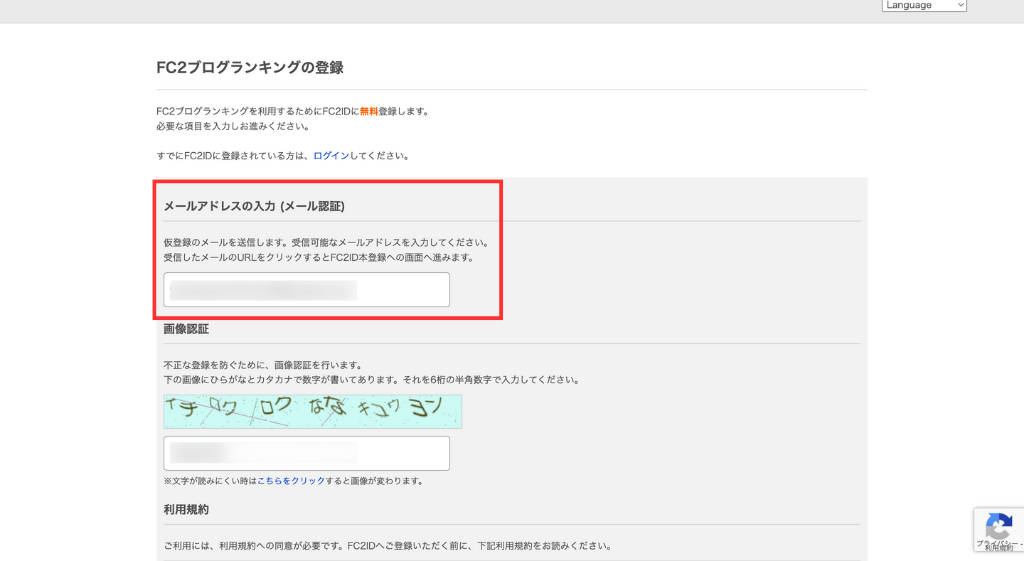Focus the email address input field
The width and height of the screenshot is (1024, 561).
point(306,289)
